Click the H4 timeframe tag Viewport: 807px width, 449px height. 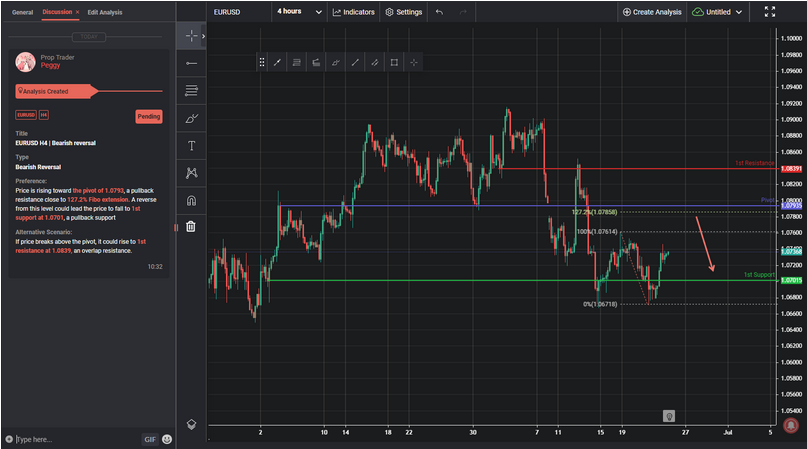(x=44, y=115)
